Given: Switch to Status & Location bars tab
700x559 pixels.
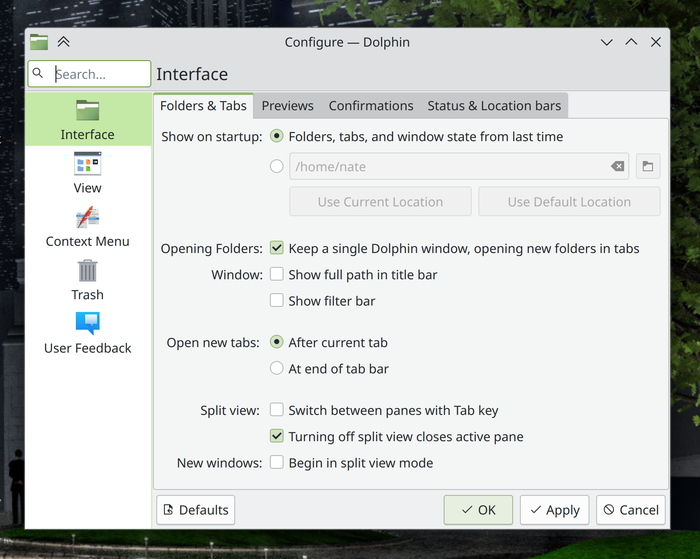Looking at the screenshot, I should click(x=494, y=106).
